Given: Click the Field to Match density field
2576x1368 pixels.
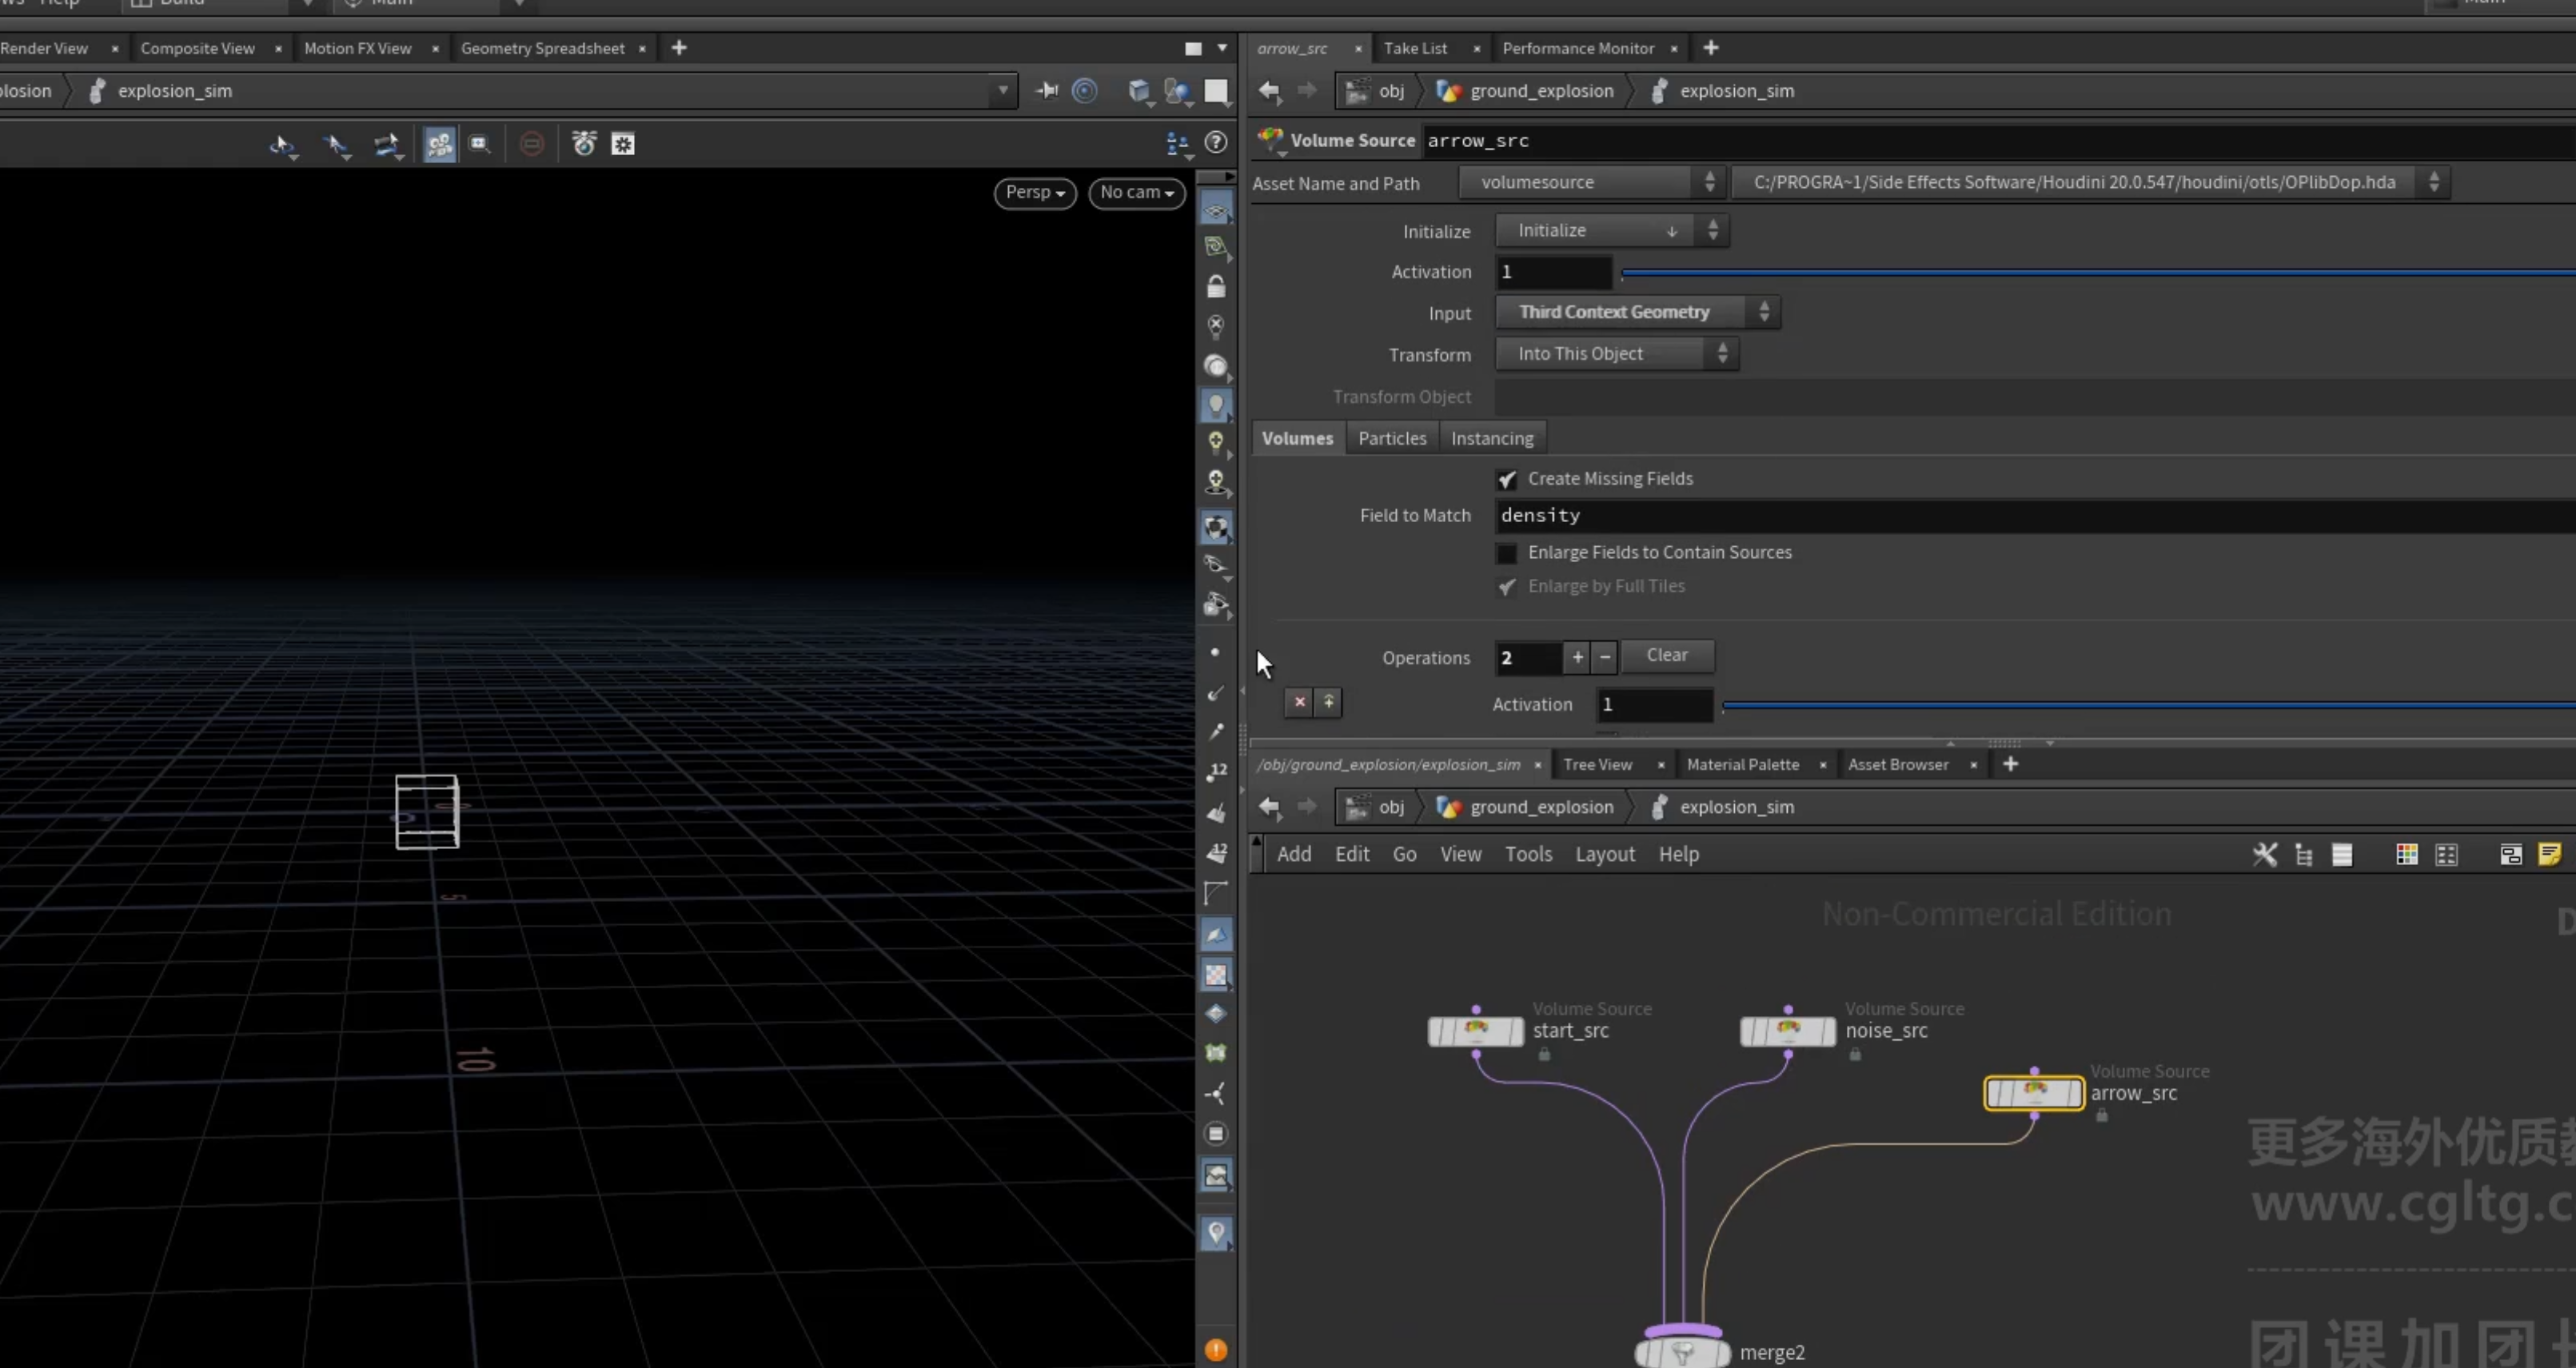Looking at the screenshot, I should 2035,516.
